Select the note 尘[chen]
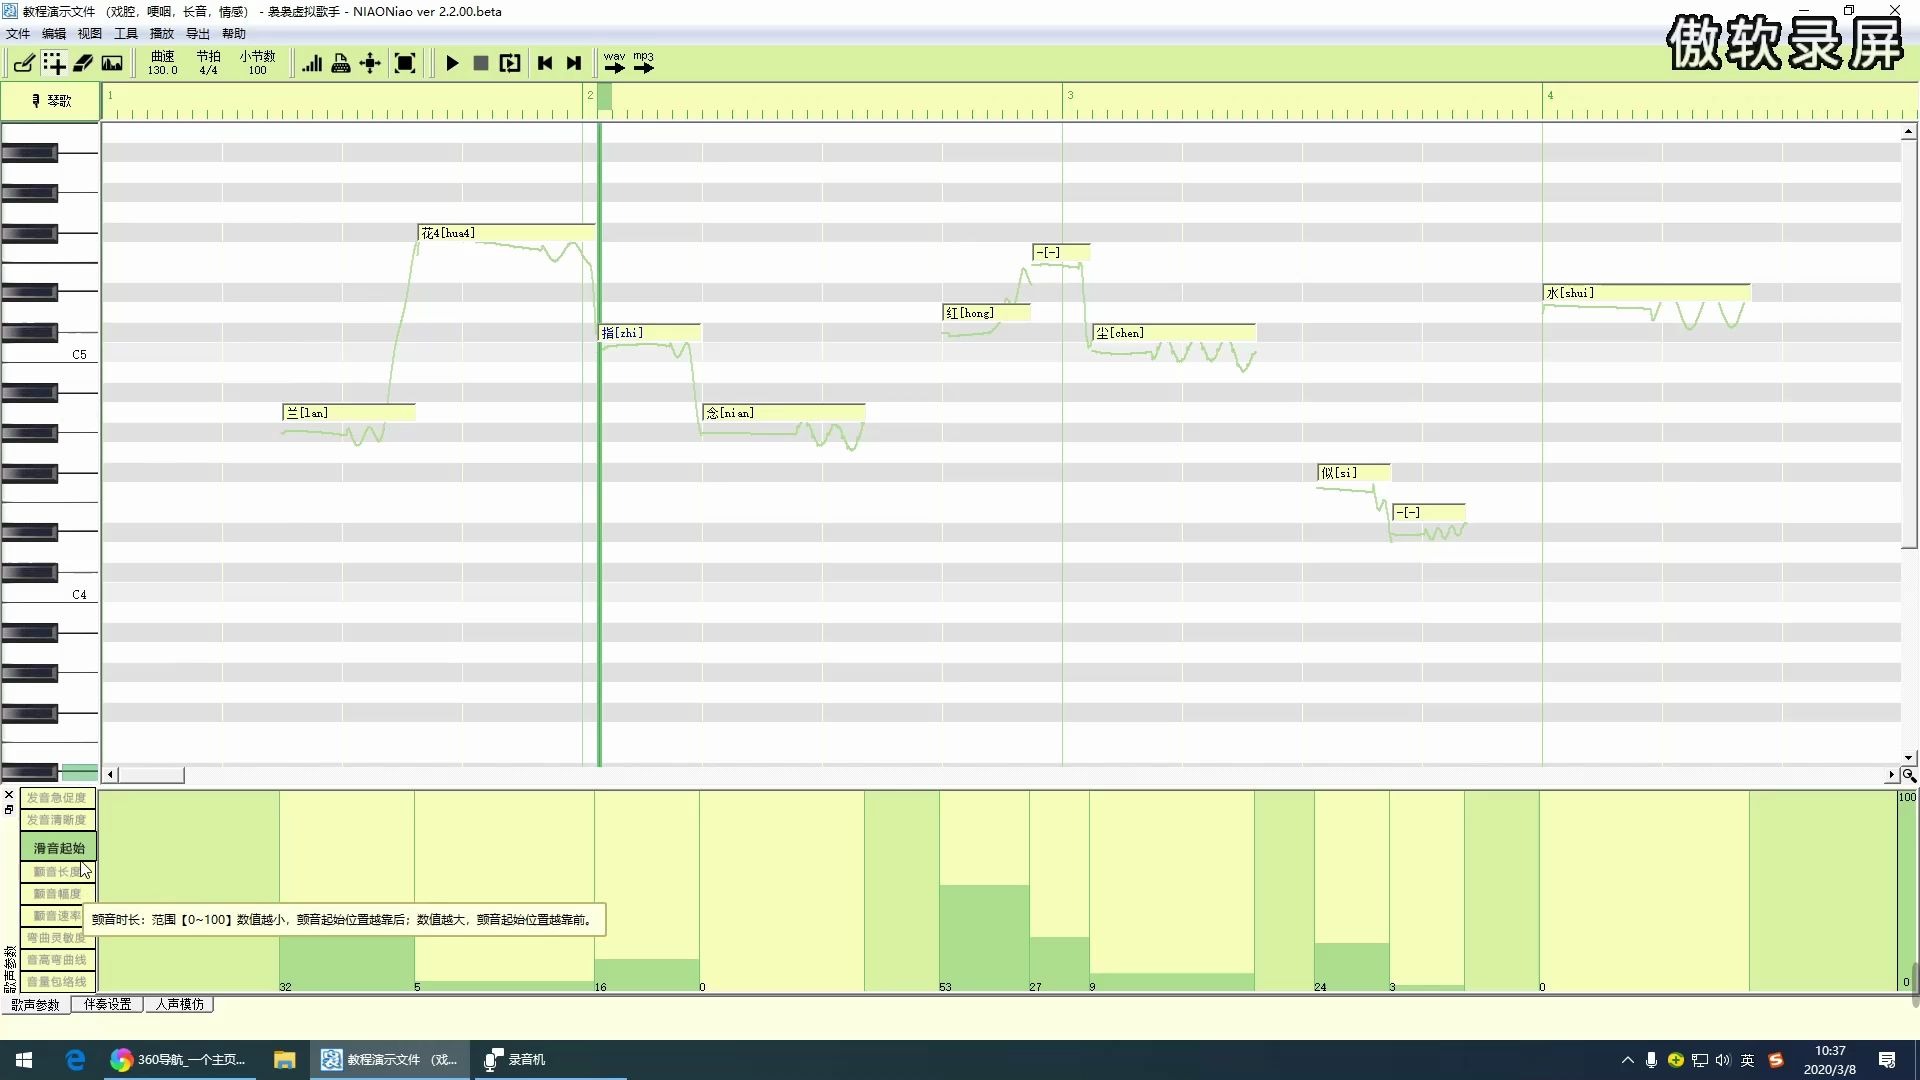Image resolution: width=1920 pixels, height=1080 pixels. pyautogui.click(x=1174, y=333)
